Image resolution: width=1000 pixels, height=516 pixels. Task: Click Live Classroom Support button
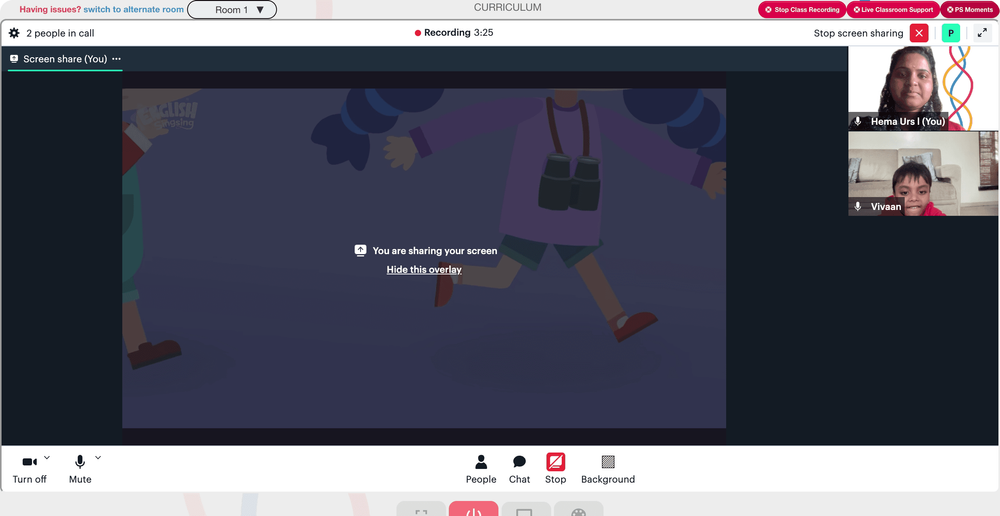click(x=893, y=10)
